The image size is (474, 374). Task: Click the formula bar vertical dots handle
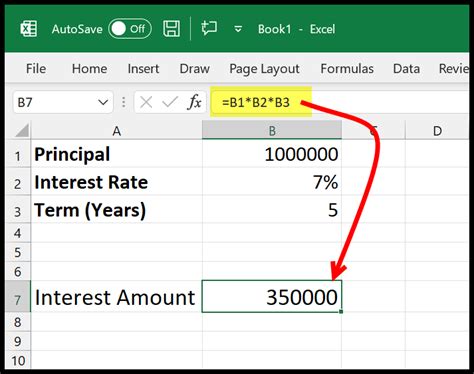124,102
